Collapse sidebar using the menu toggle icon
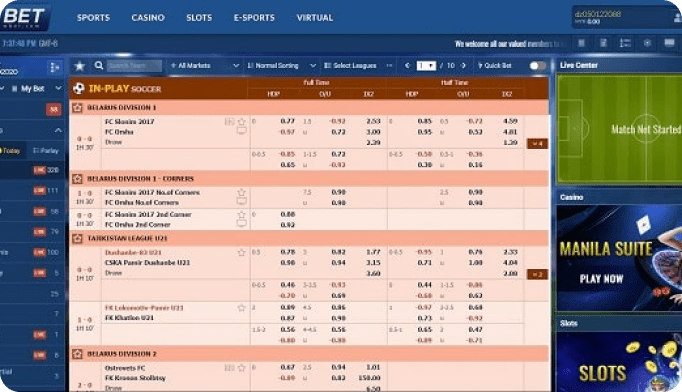This screenshot has width=682, height=392. (x=55, y=67)
